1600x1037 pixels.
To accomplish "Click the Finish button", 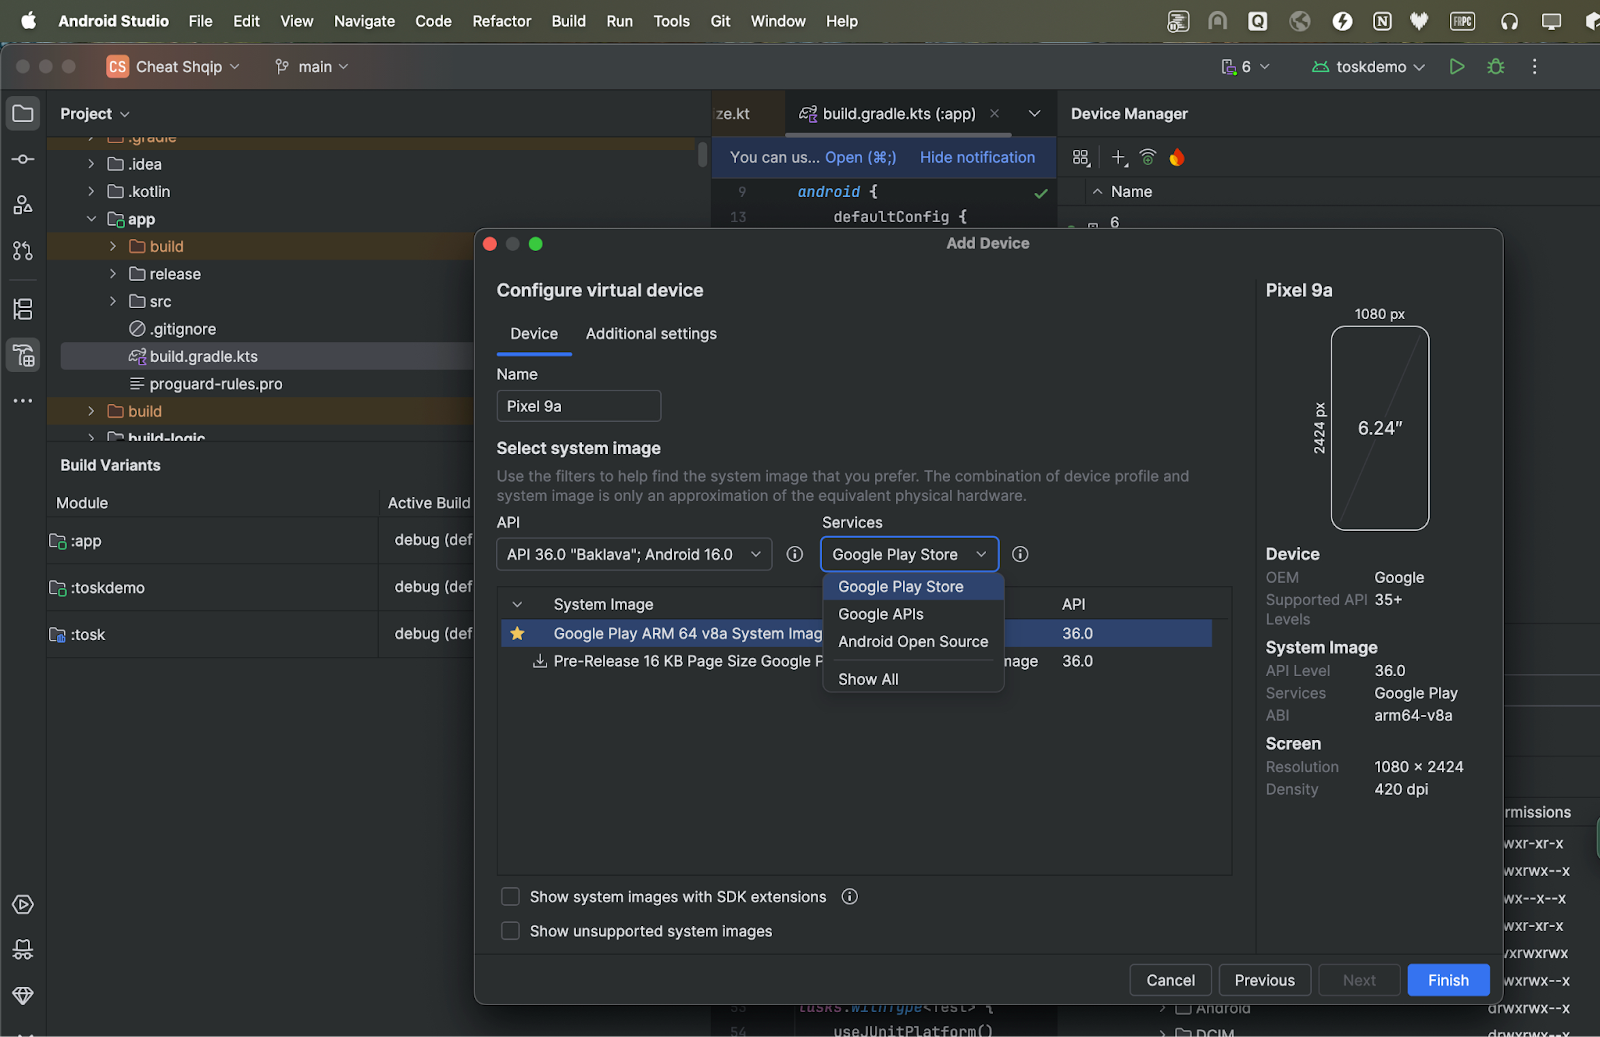I will click(x=1447, y=980).
